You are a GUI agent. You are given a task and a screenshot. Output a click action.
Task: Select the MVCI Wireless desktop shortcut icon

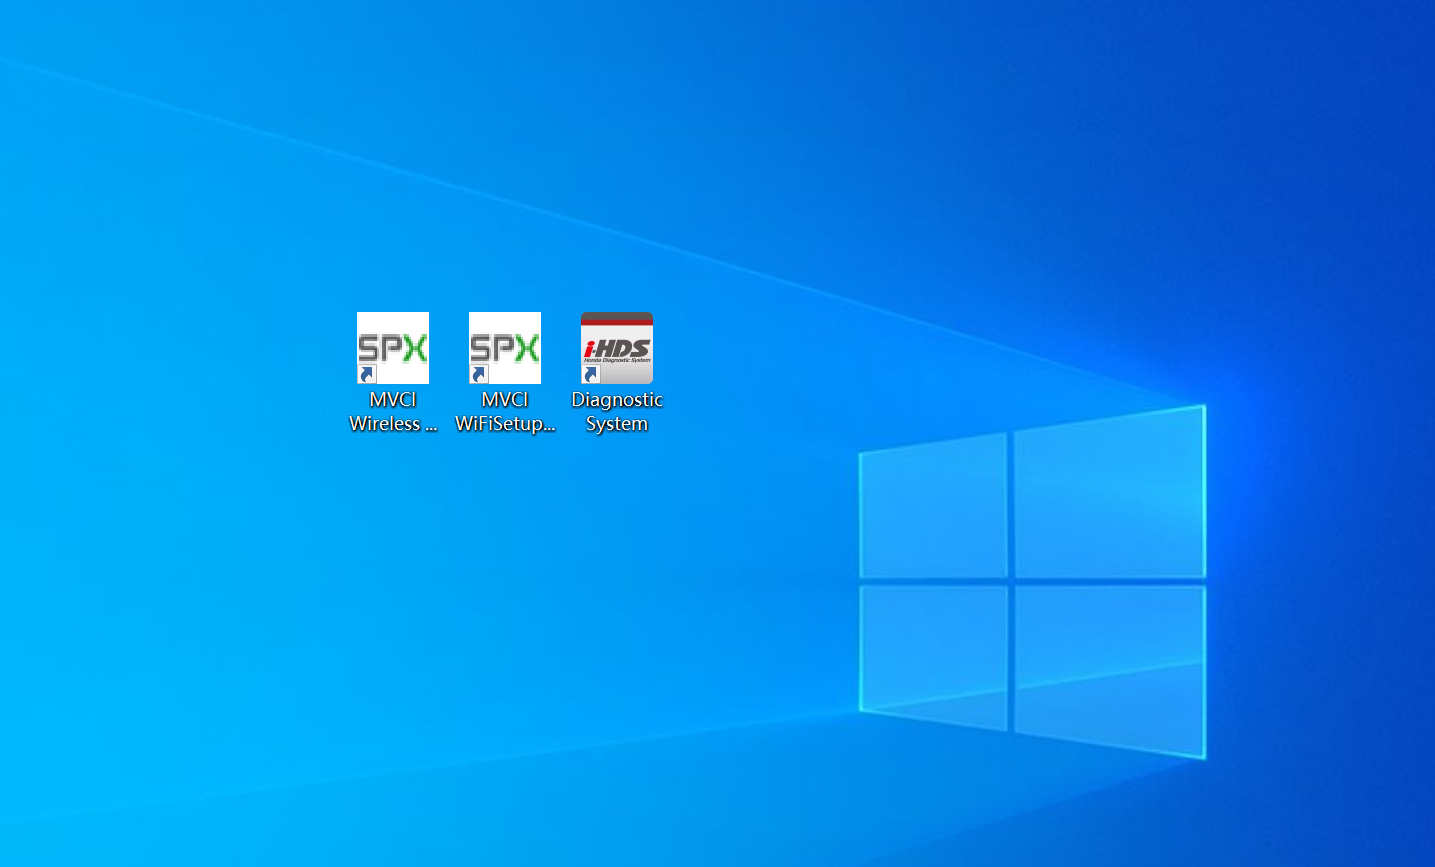[x=393, y=348]
